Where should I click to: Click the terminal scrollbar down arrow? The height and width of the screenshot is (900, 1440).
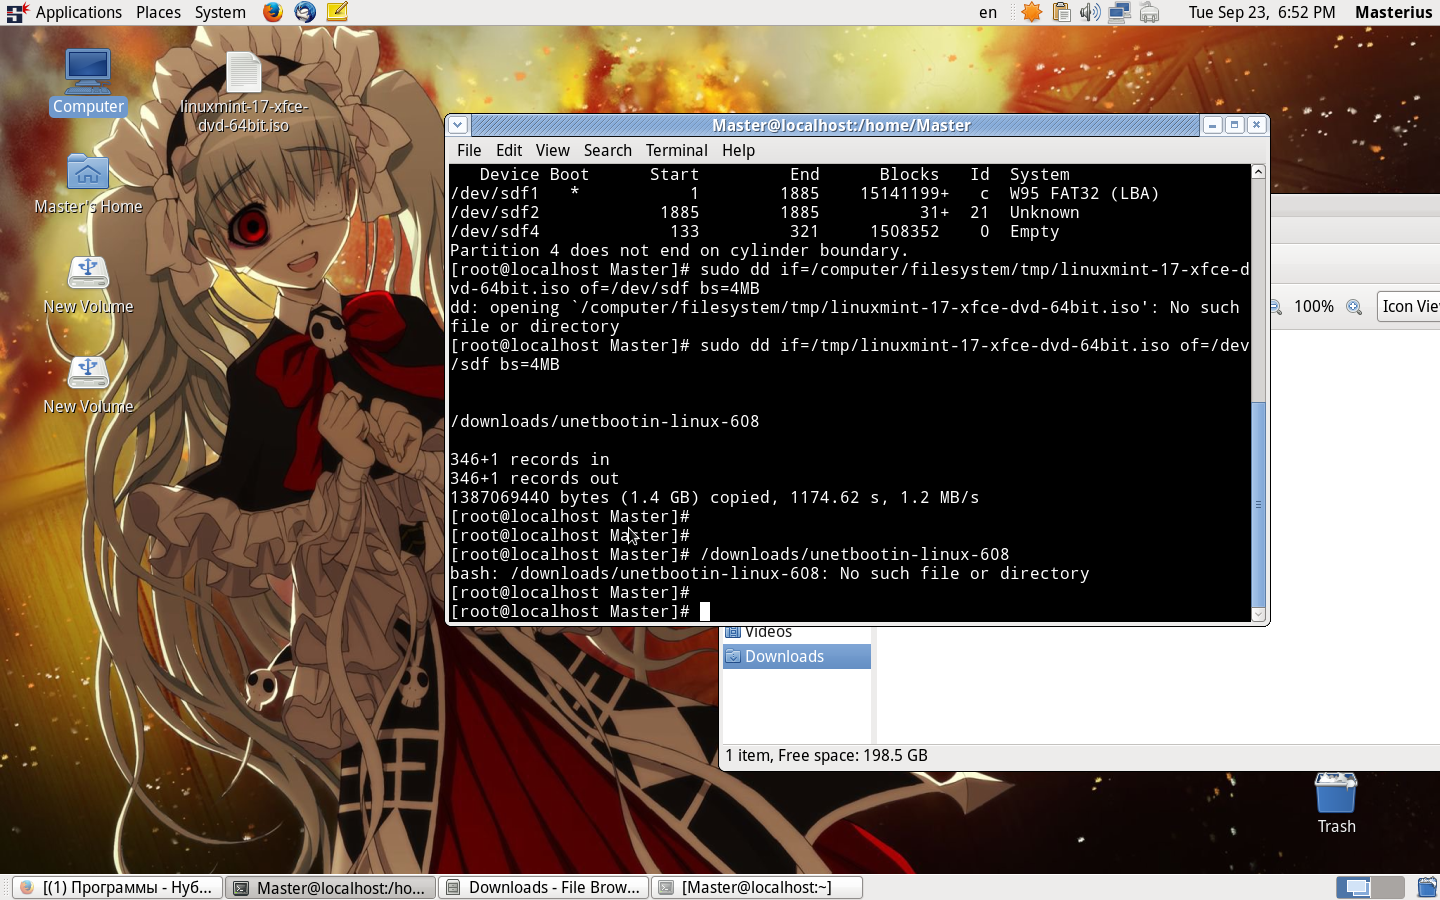click(1259, 614)
